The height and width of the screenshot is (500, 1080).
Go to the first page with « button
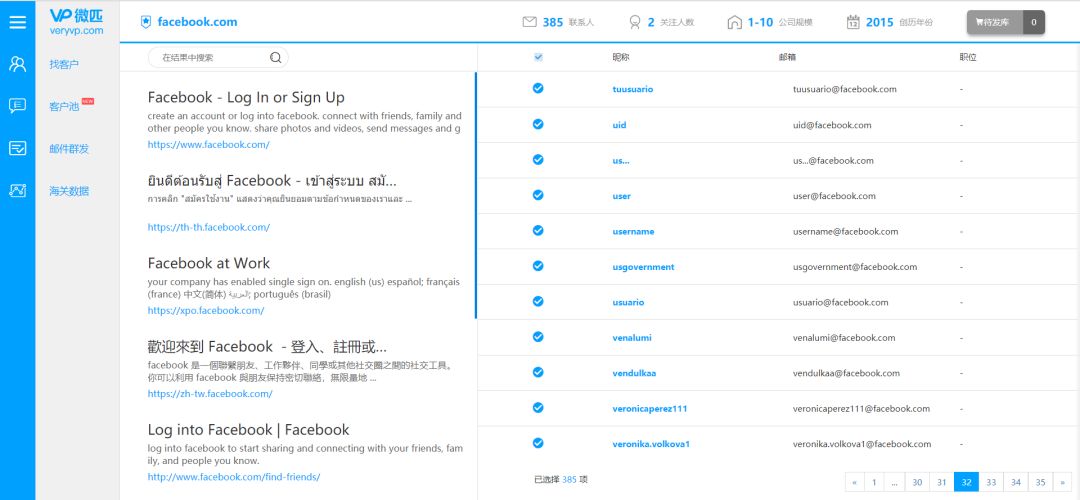[x=854, y=482]
